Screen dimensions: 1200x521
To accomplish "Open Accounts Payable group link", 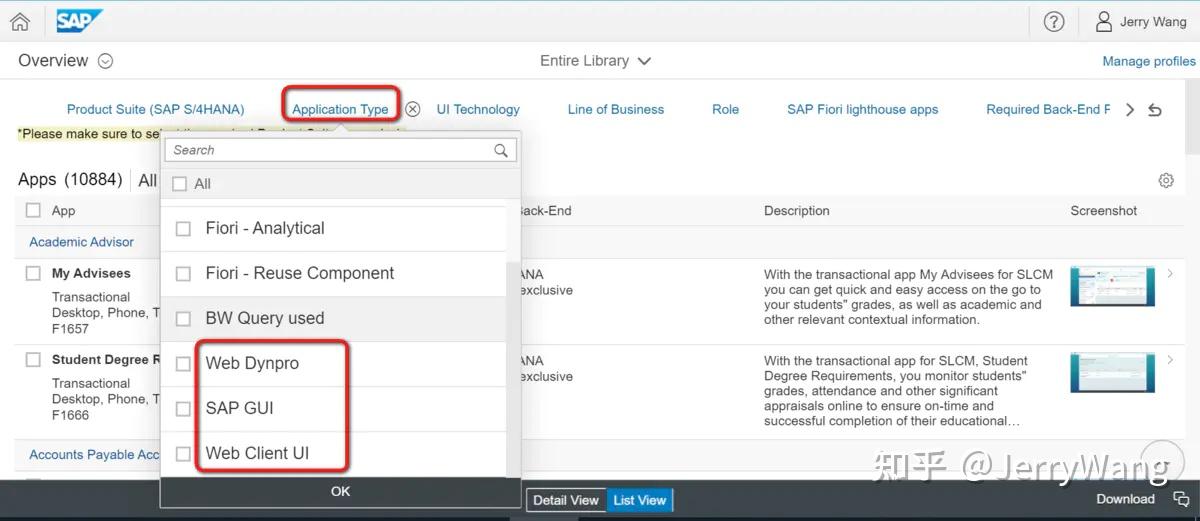I will [95, 454].
